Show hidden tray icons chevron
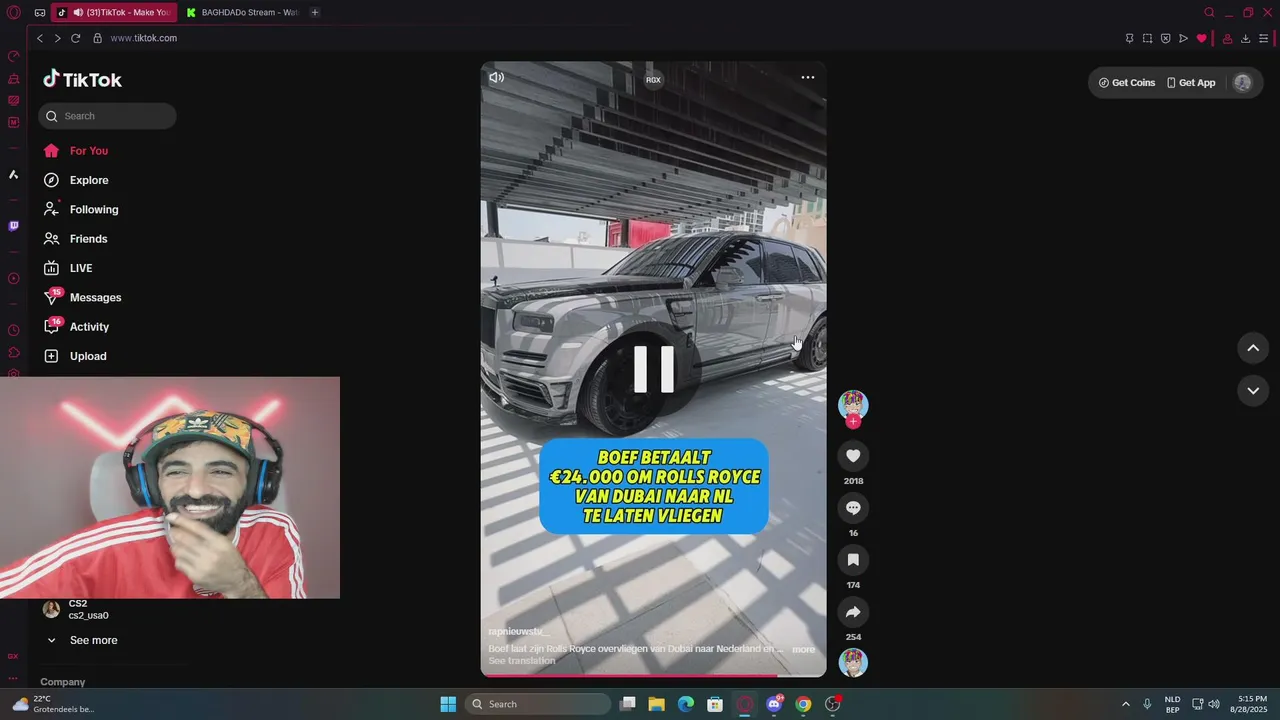The image size is (1280, 720). [1125, 704]
